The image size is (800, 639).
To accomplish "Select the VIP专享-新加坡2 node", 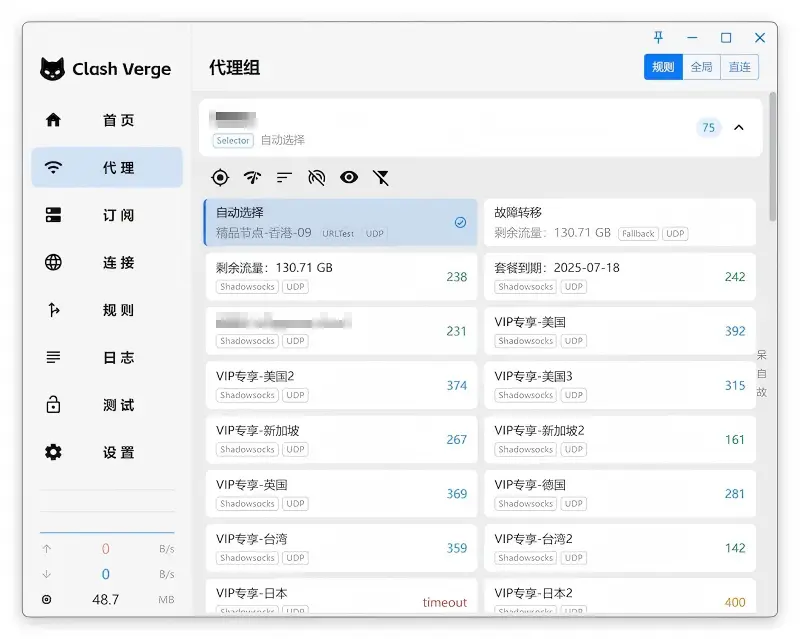I will (x=619, y=439).
